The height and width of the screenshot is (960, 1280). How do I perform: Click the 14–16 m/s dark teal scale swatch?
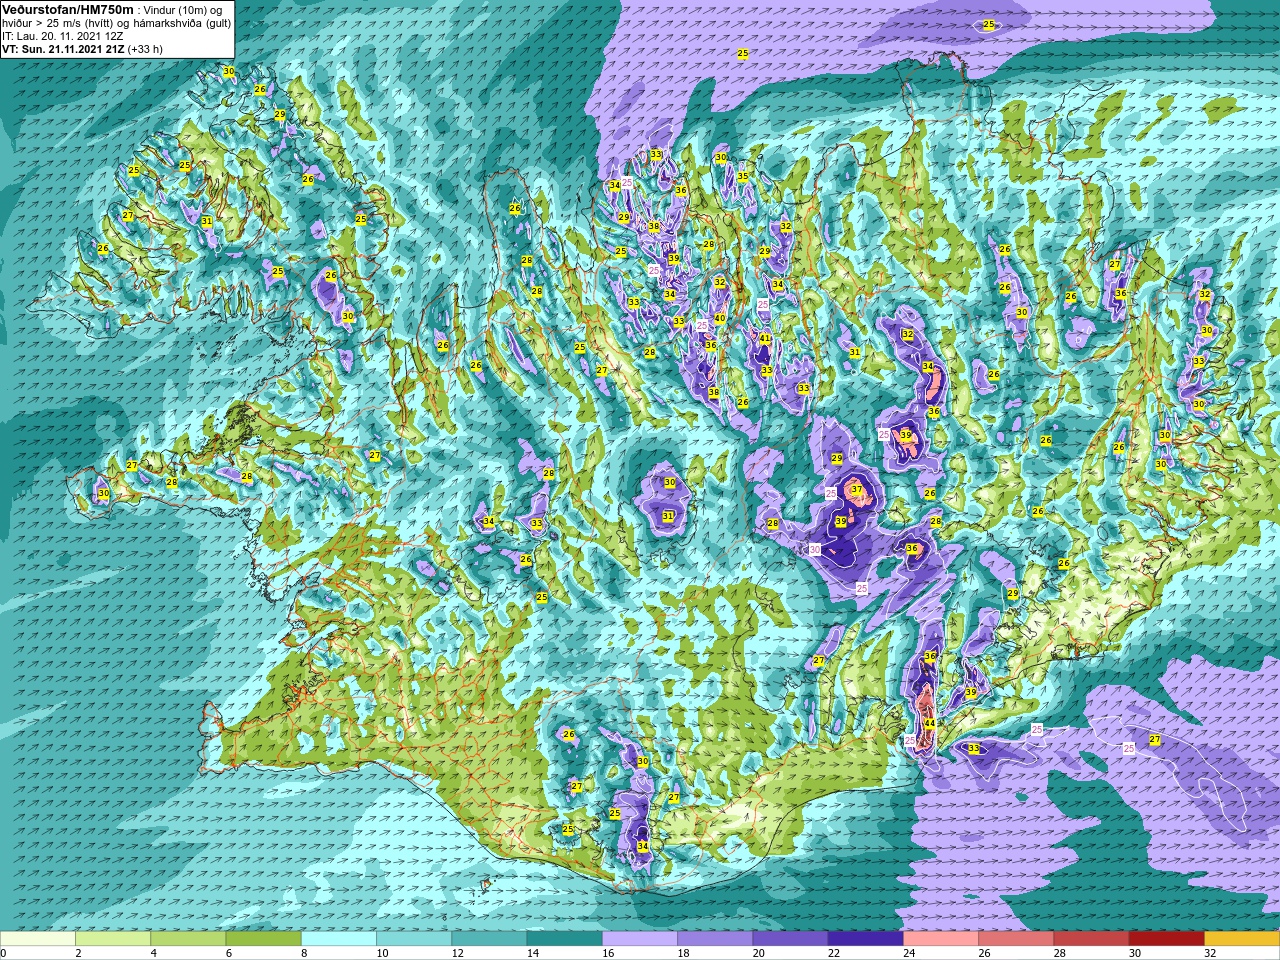(564, 939)
